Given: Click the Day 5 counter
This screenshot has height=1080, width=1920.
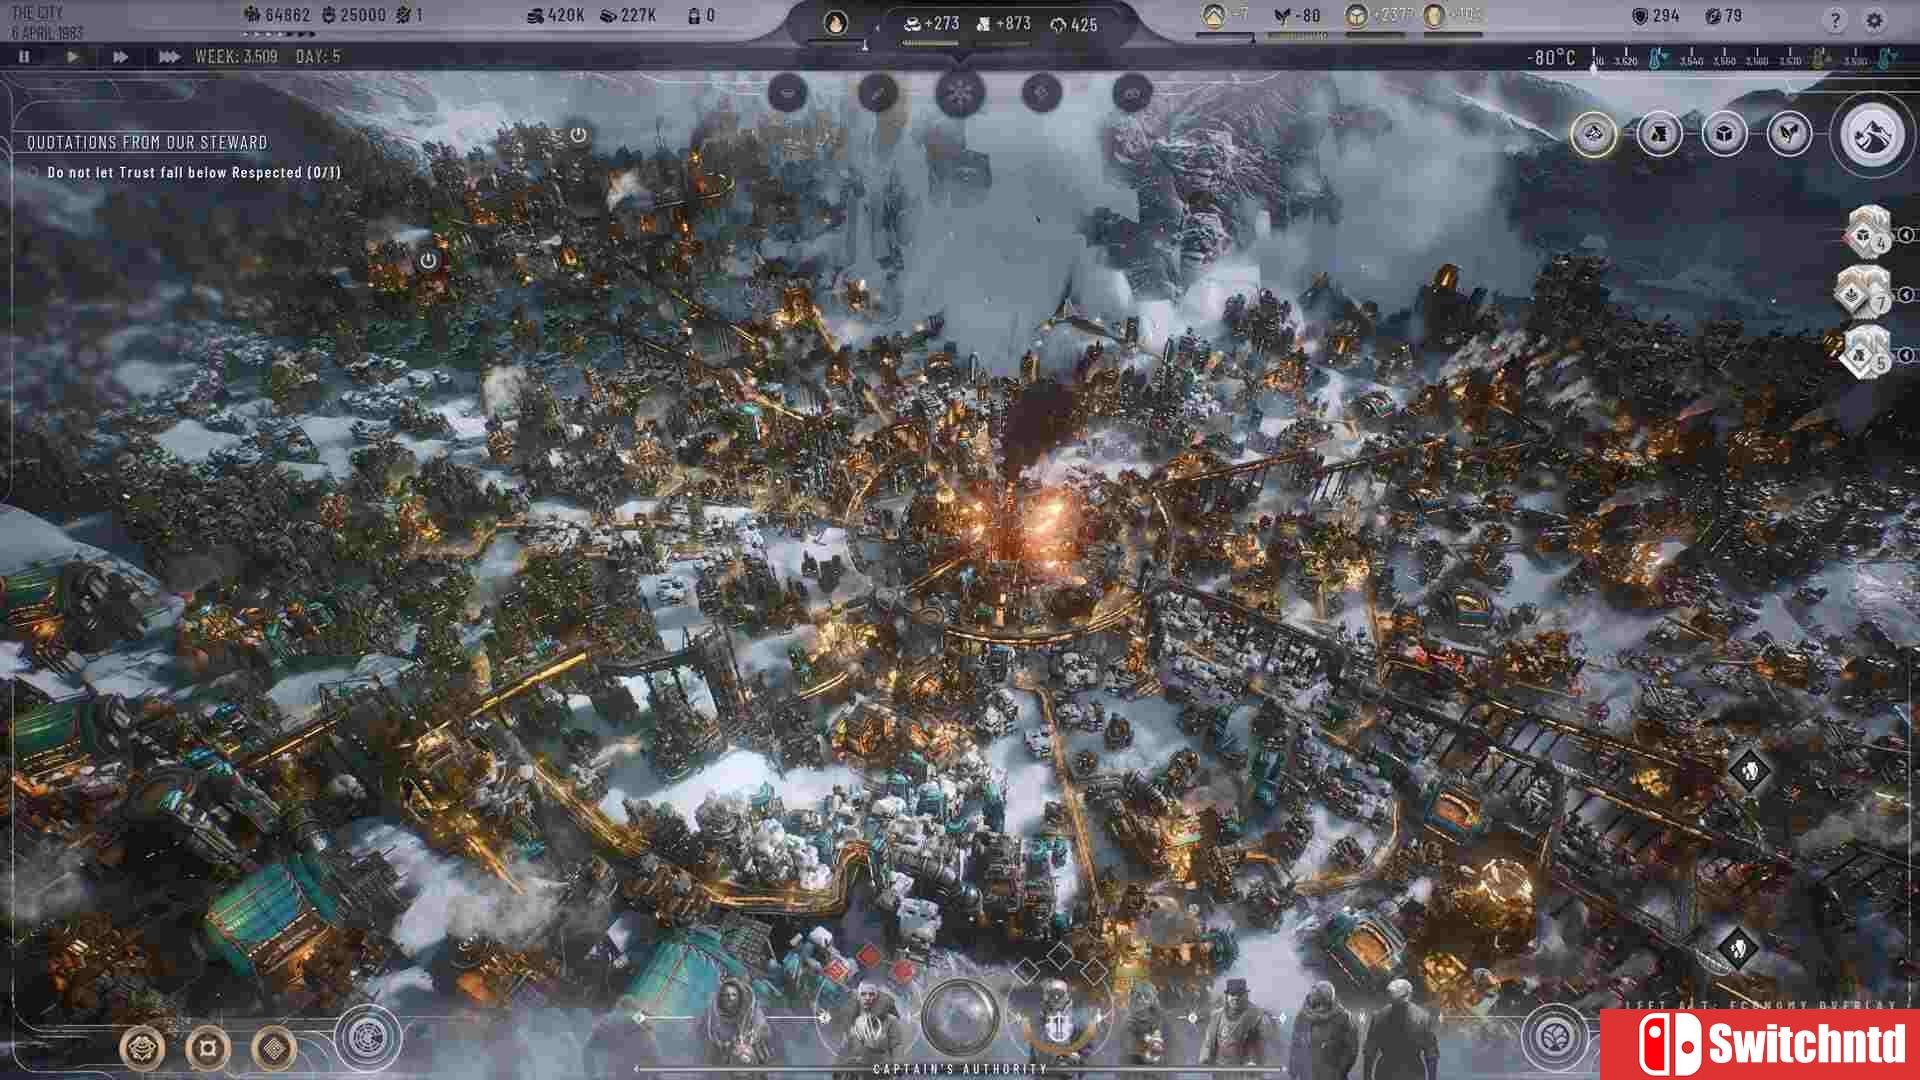Looking at the screenshot, I should (318, 57).
